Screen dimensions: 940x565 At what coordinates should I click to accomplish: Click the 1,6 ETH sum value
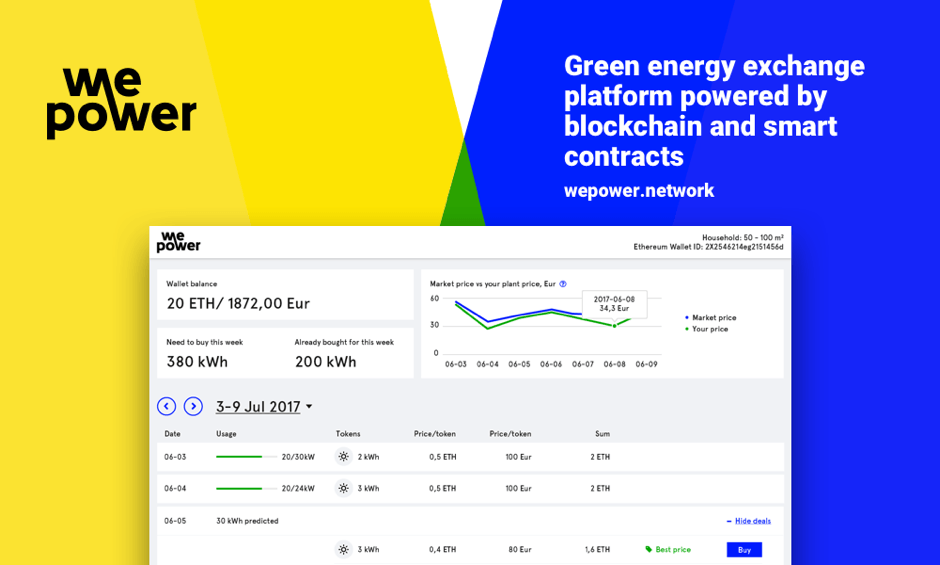tap(597, 549)
